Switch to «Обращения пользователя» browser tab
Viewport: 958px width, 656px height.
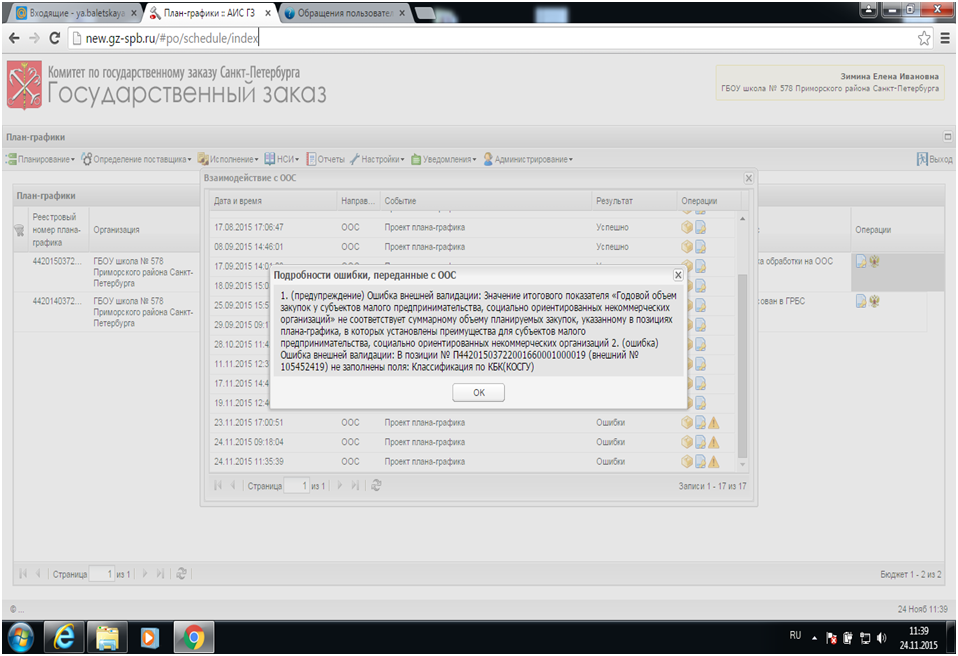coord(345,13)
